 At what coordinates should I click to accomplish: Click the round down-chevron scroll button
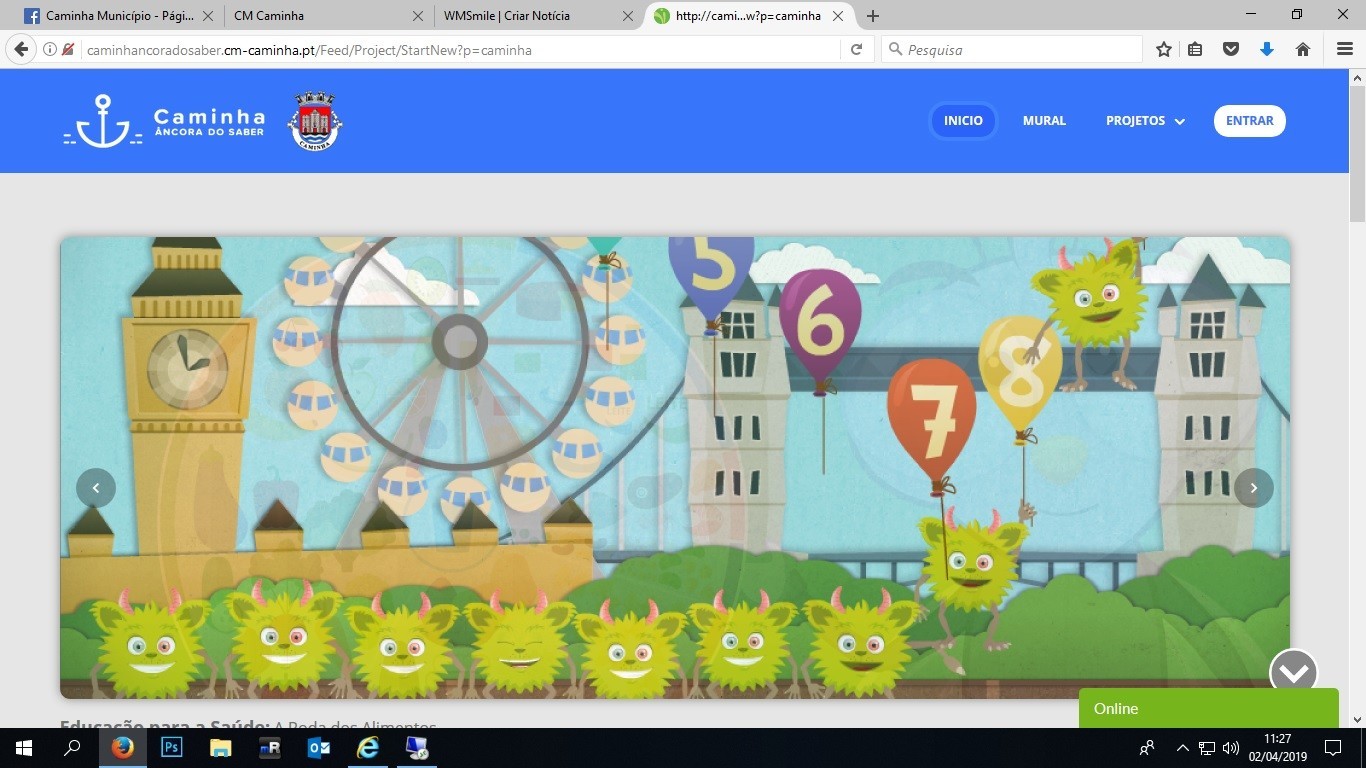pyautogui.click(x=1293, y=673)
